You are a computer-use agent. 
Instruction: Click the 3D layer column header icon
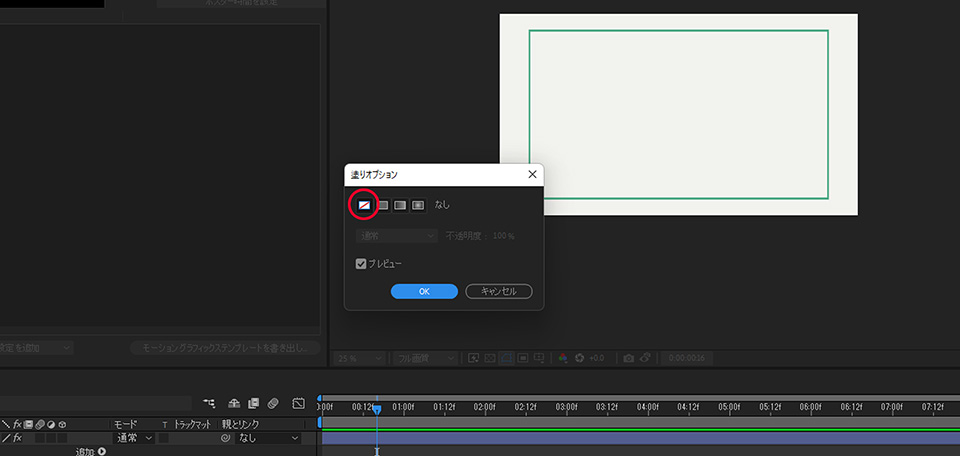click(x=62, y=424)
